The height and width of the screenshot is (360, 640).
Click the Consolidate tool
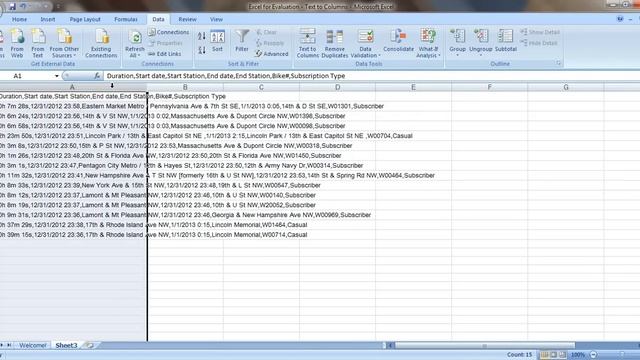[x=398, y=40]
